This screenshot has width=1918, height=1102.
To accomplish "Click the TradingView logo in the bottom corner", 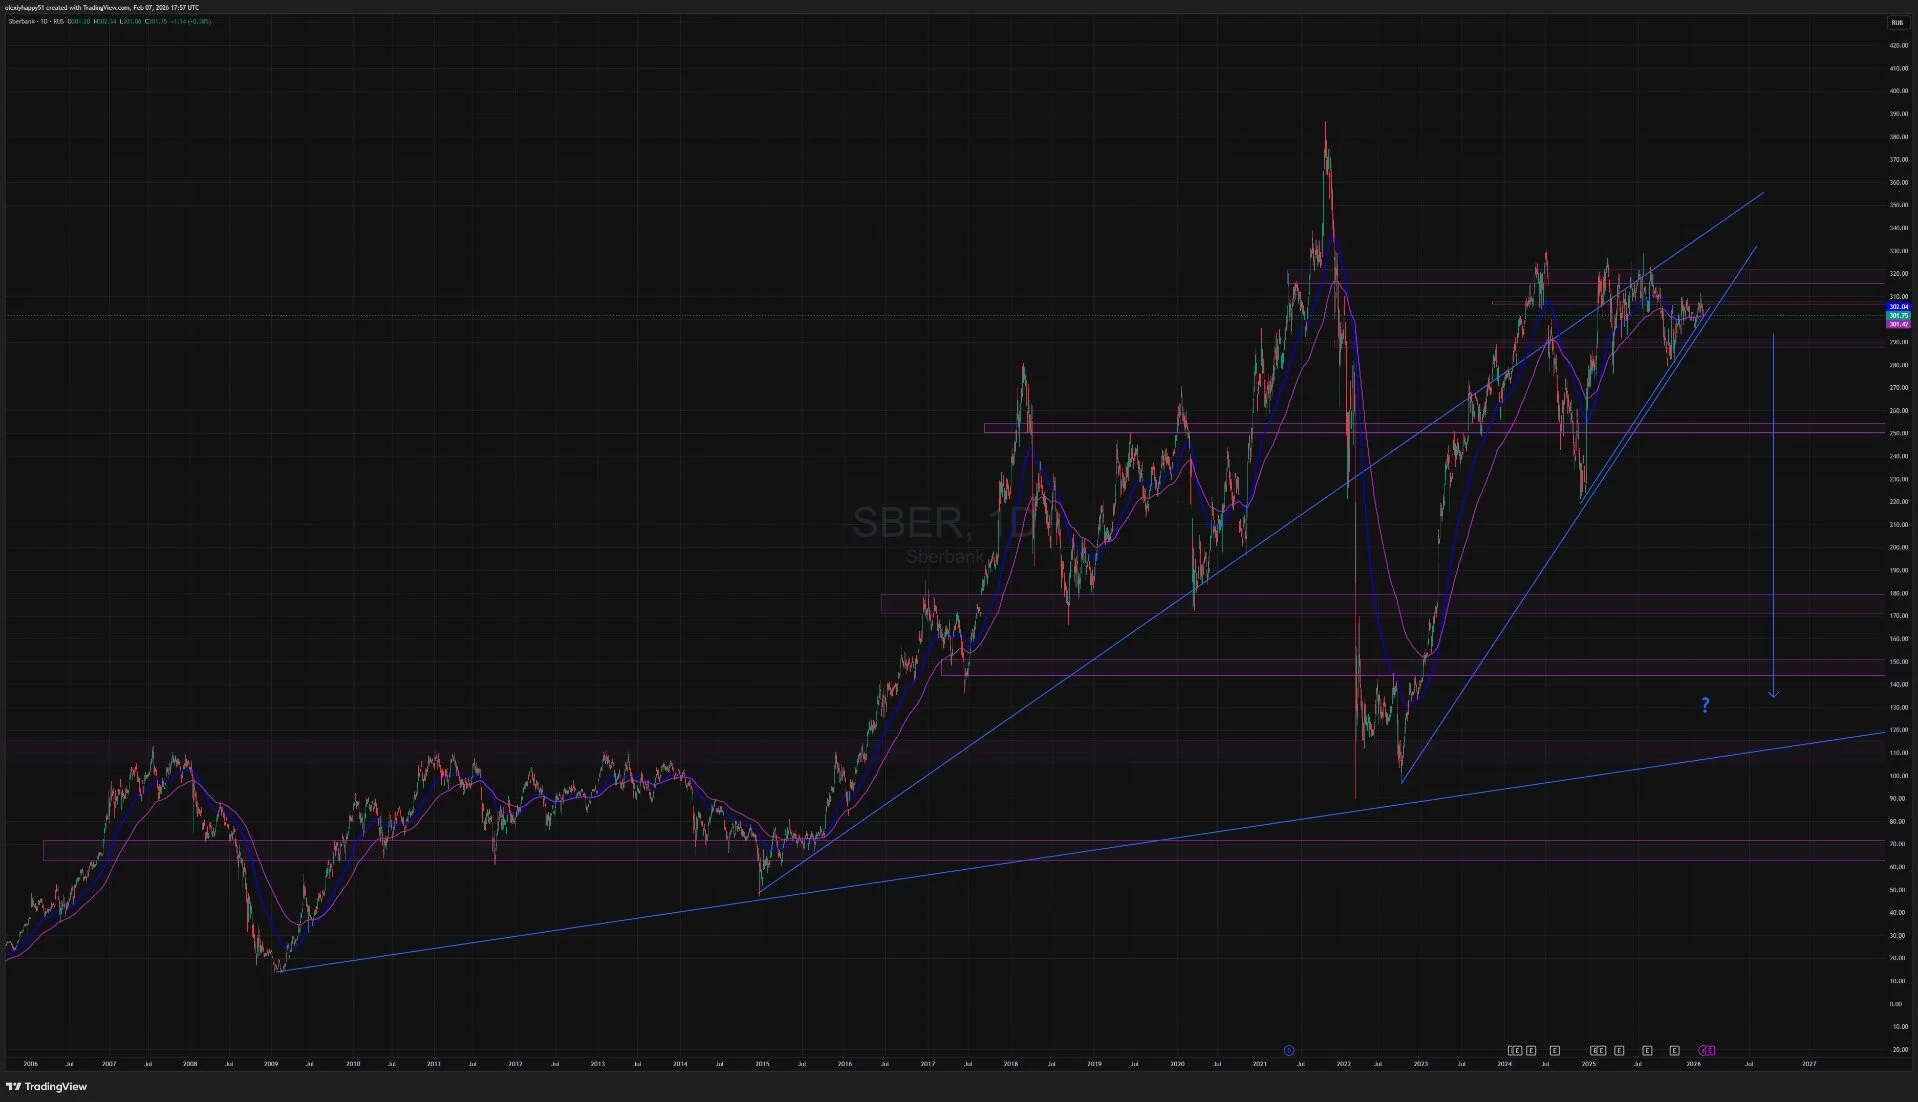I will (x=47, y=1086).
